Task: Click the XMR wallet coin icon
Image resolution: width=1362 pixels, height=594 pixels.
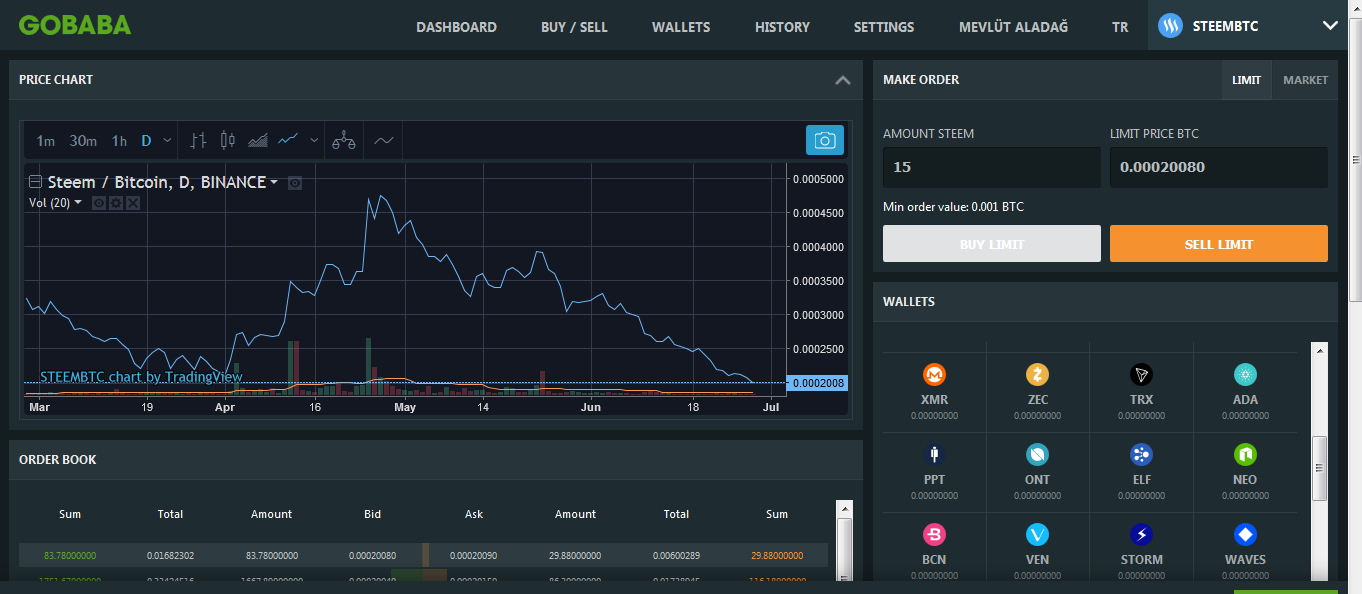Action: [934, 375]
